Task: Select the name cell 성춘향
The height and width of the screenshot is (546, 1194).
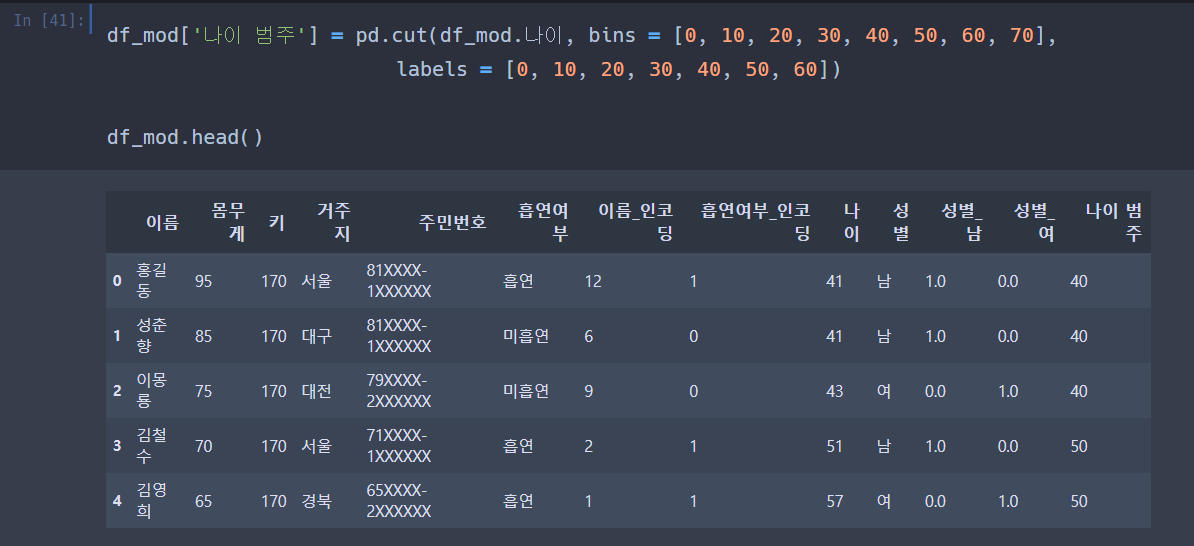Action: coord(152,336)
